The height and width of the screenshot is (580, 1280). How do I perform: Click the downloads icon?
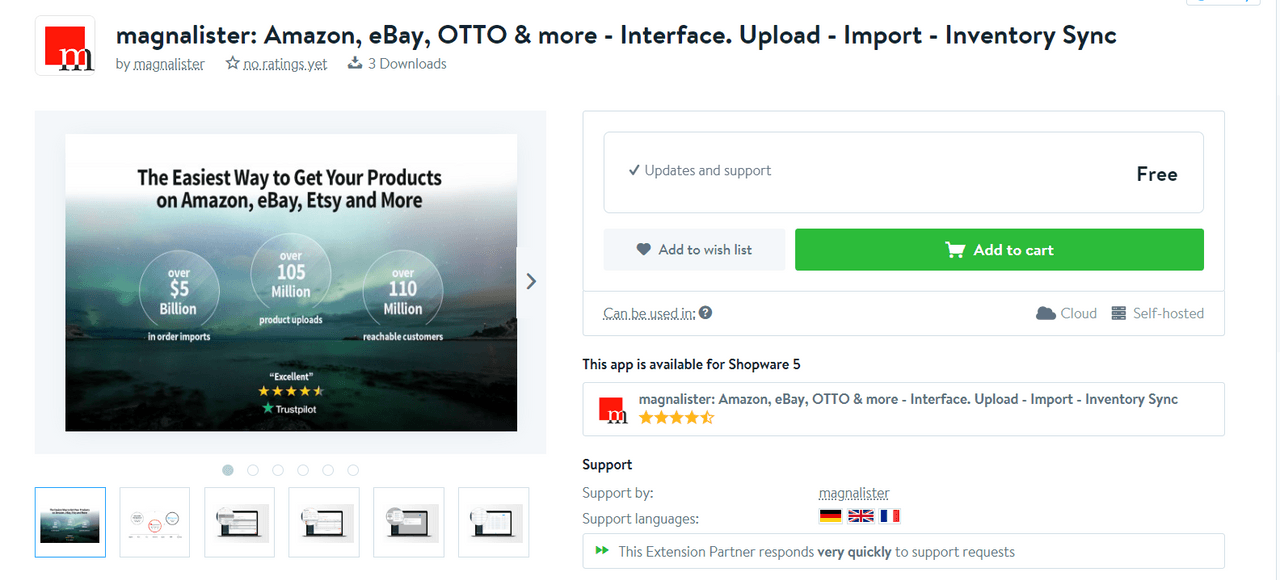(354, 63)
